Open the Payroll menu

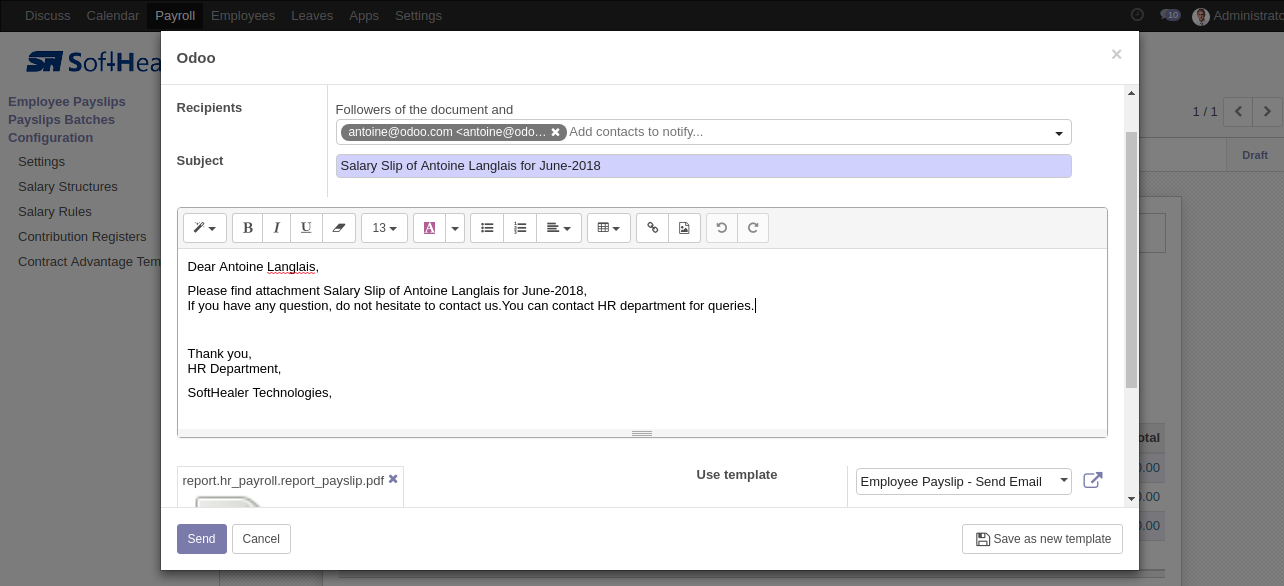click(x=175, y=15)
